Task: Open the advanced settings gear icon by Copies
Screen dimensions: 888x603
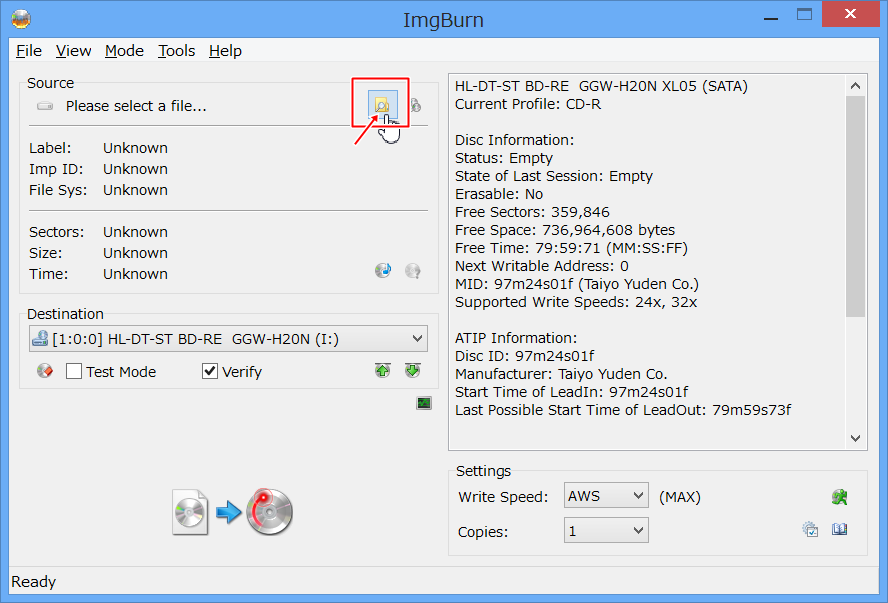Action: 810,529
